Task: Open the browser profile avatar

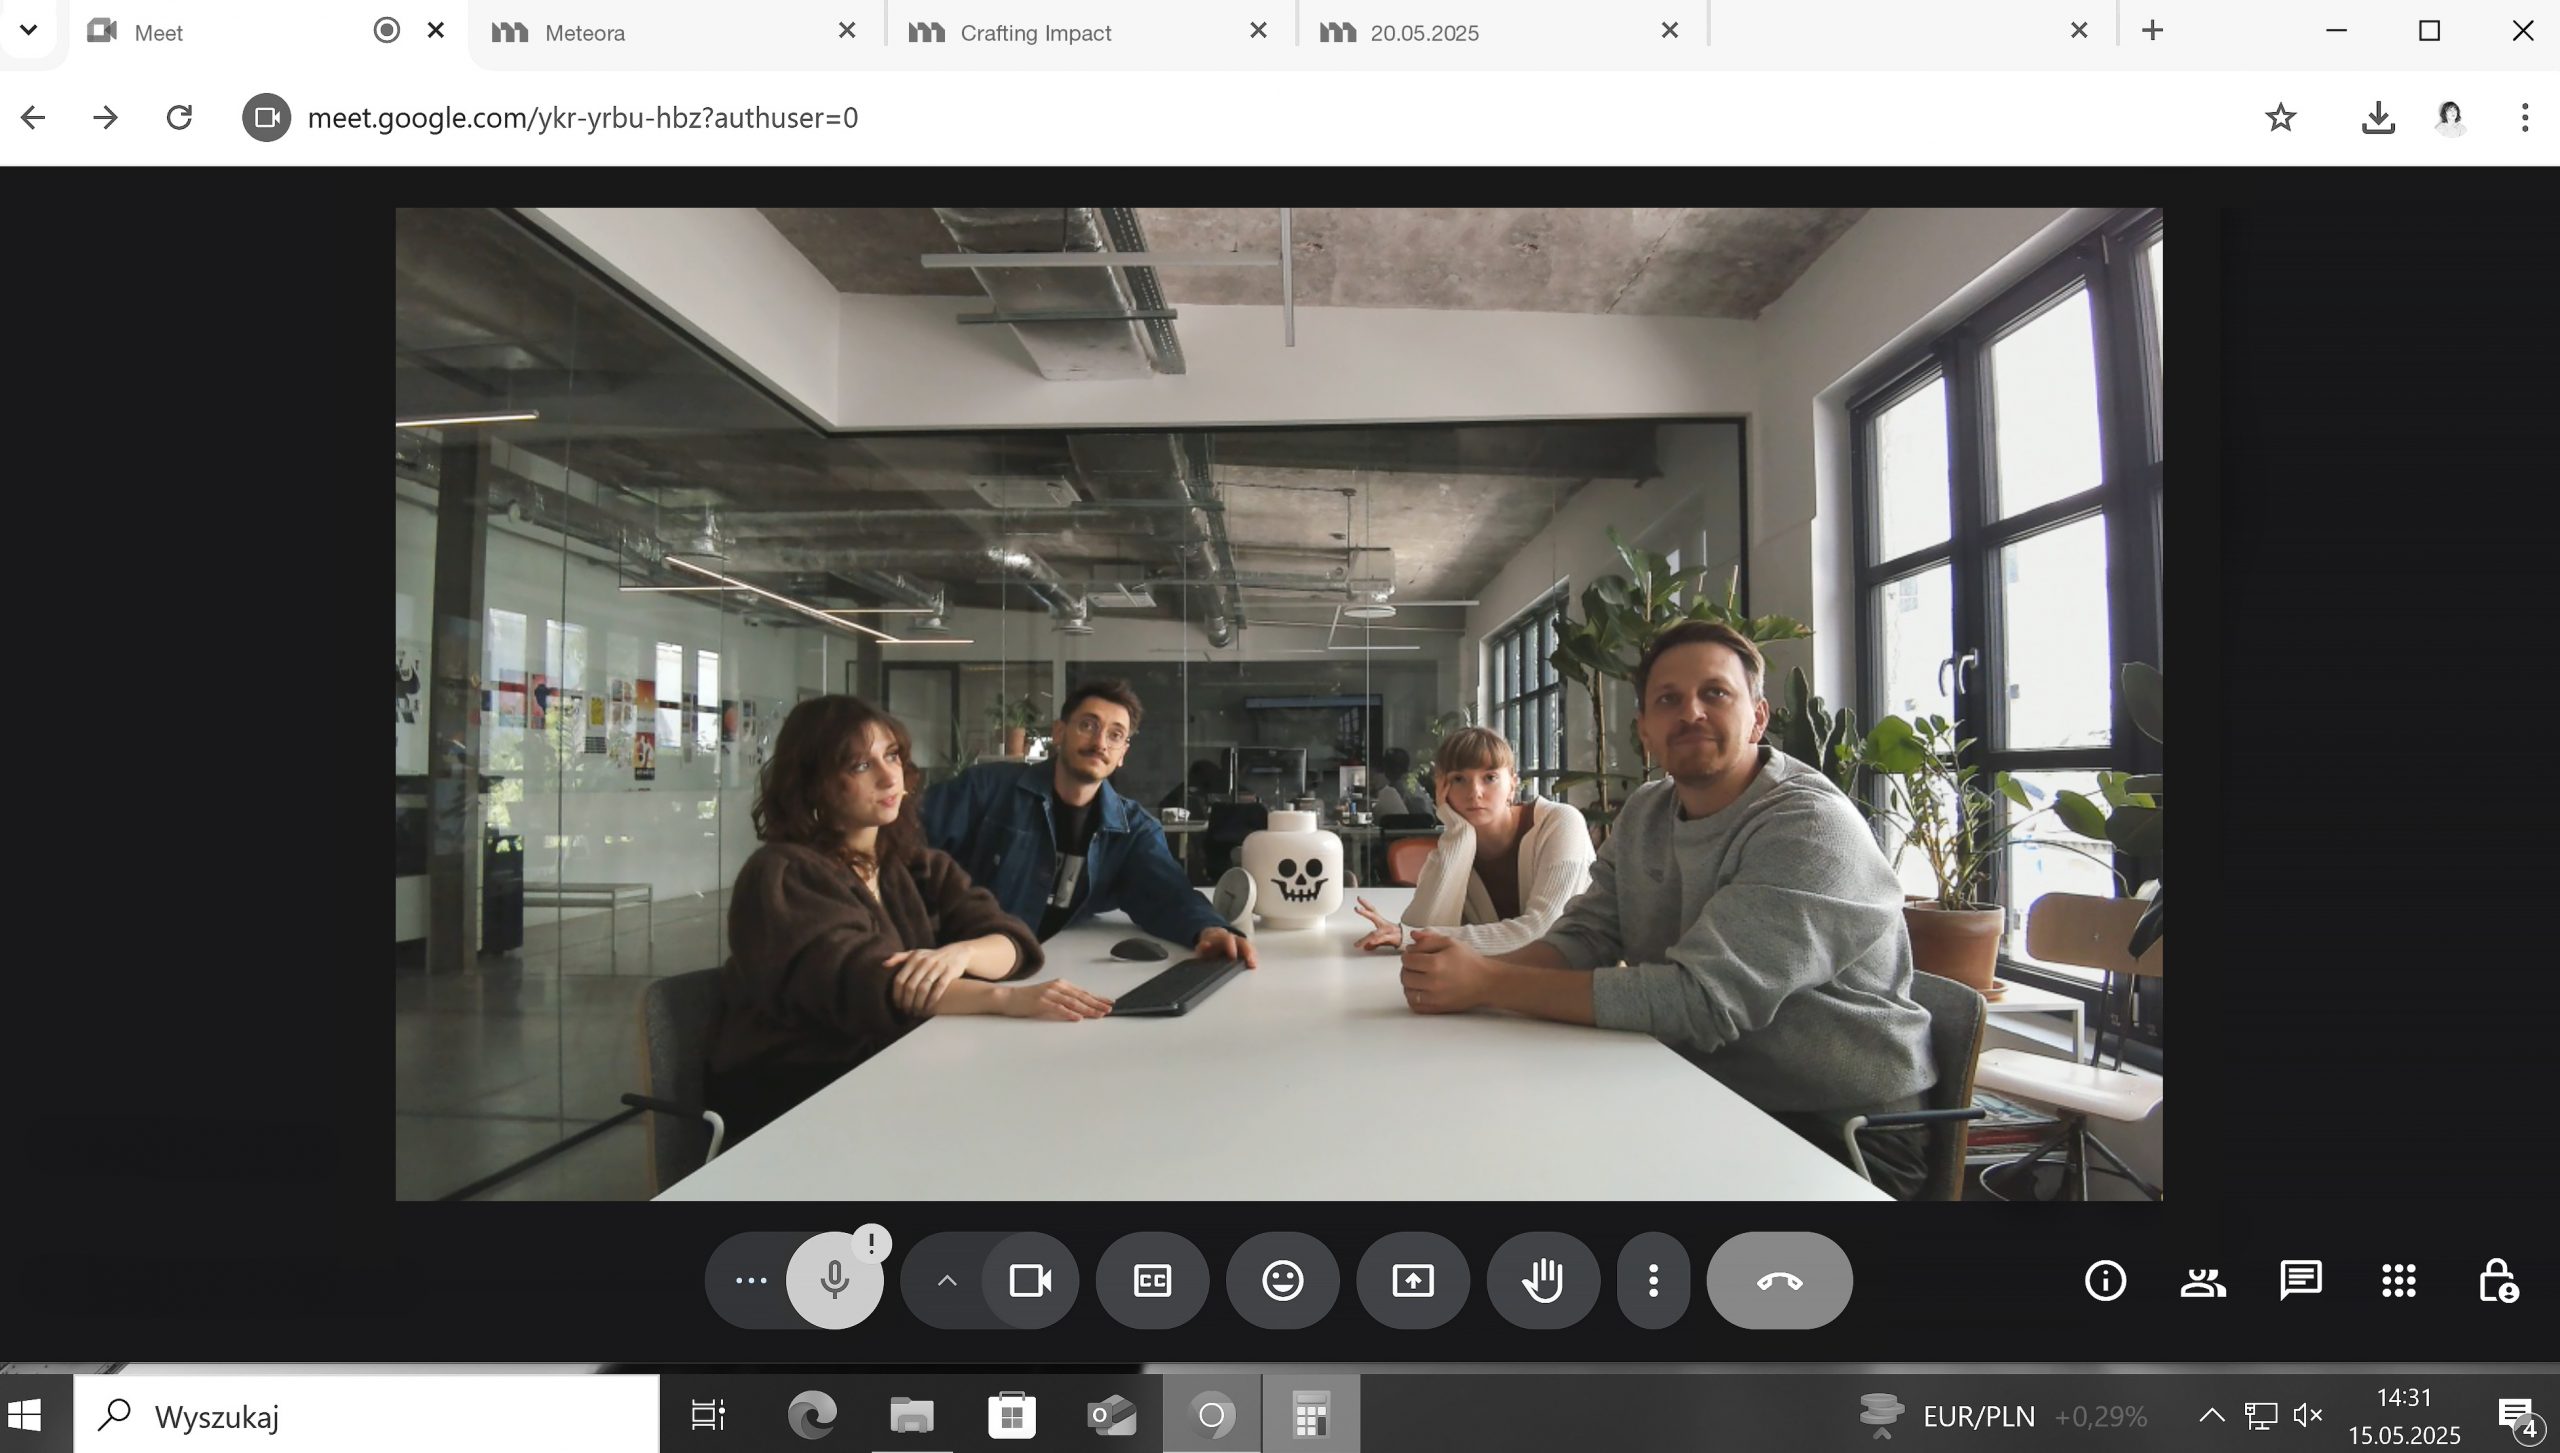Action: (x=2450, y=118)
